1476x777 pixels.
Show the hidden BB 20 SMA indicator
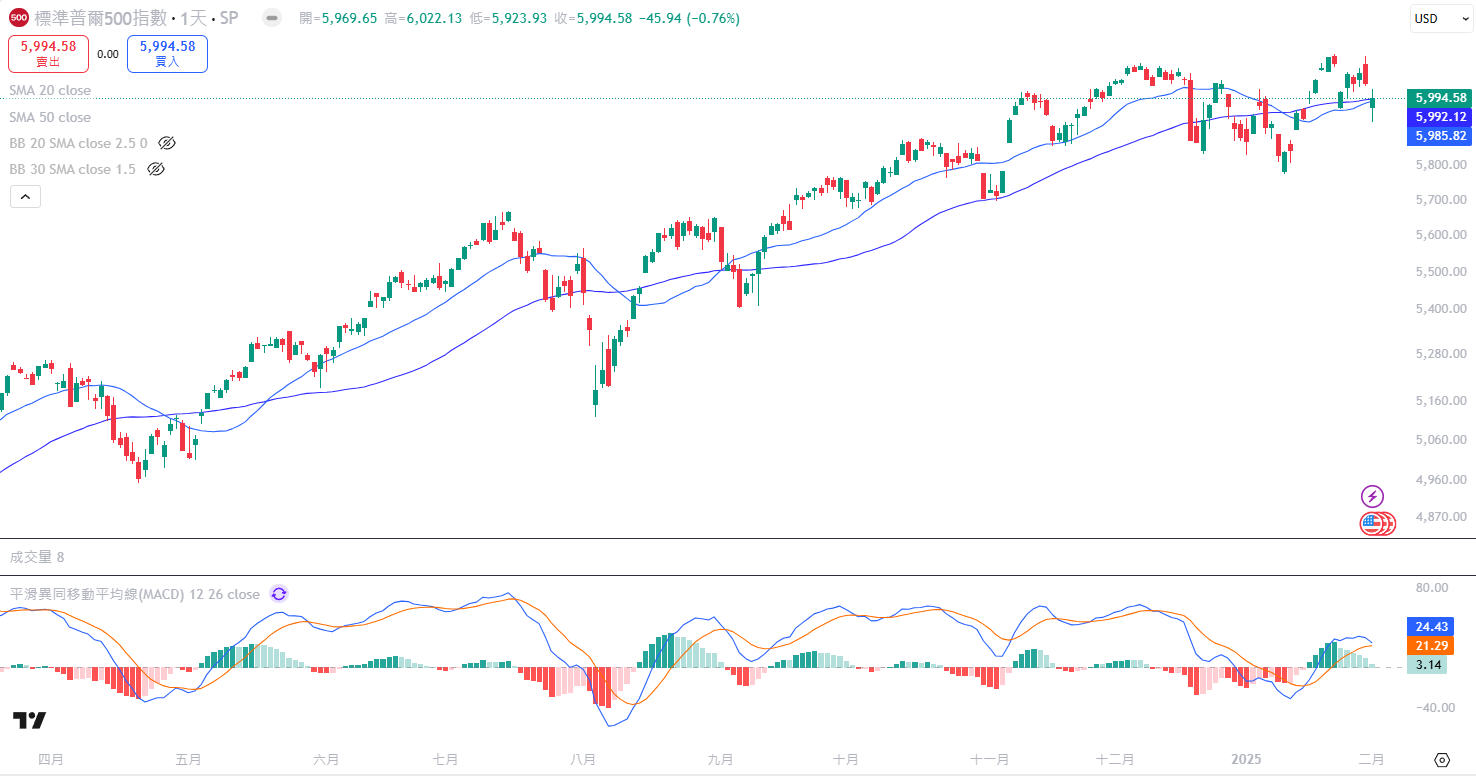[167, 143]
